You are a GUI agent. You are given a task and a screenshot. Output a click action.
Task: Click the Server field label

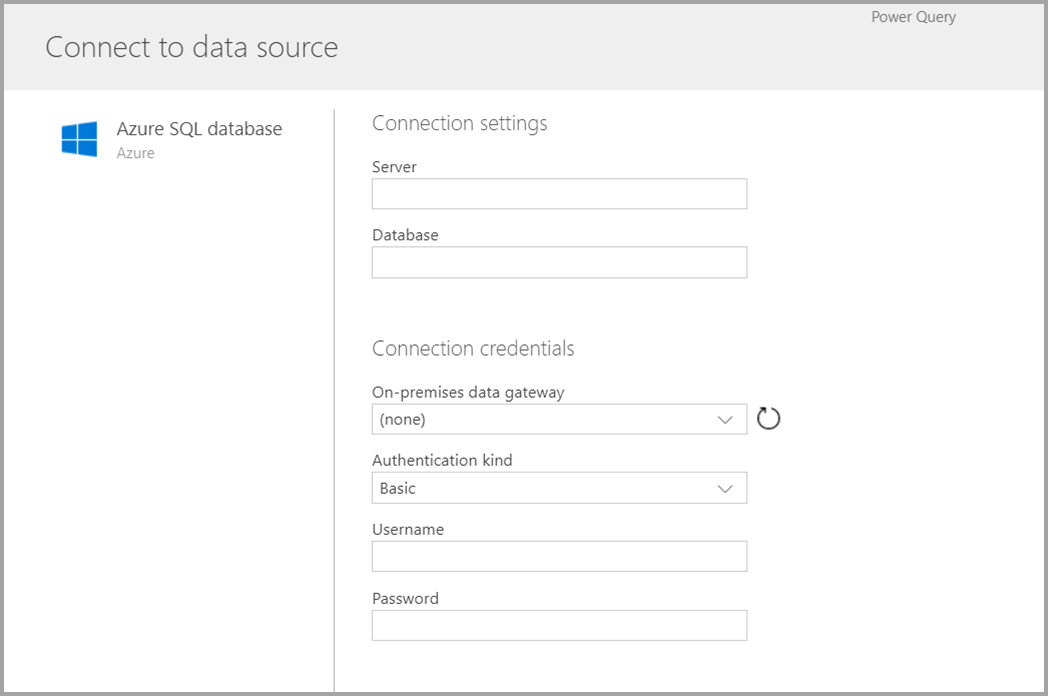pyautogui.click(x=393, y=167)
